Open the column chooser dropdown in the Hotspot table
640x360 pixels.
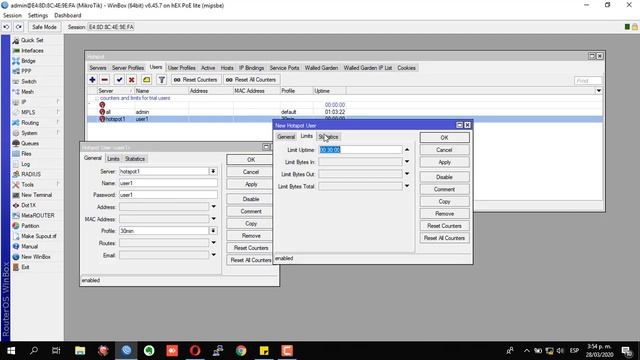pyautogui.click(x=598, y=91)
